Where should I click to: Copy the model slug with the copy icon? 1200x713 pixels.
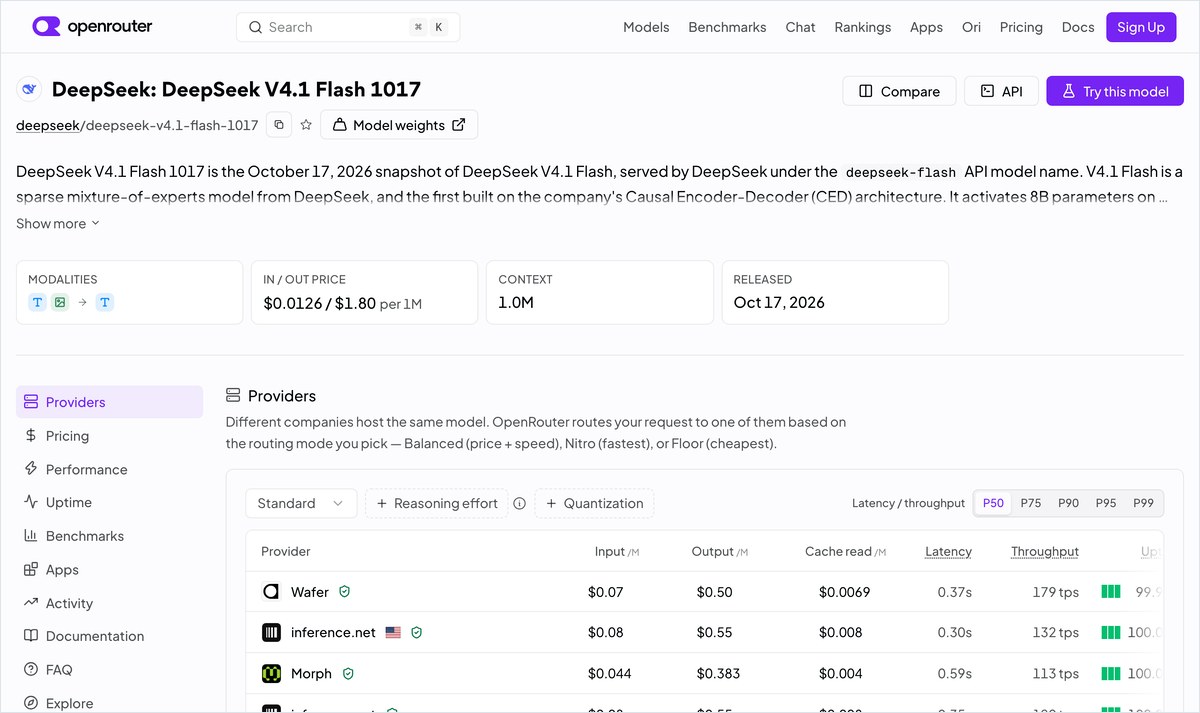279,125
